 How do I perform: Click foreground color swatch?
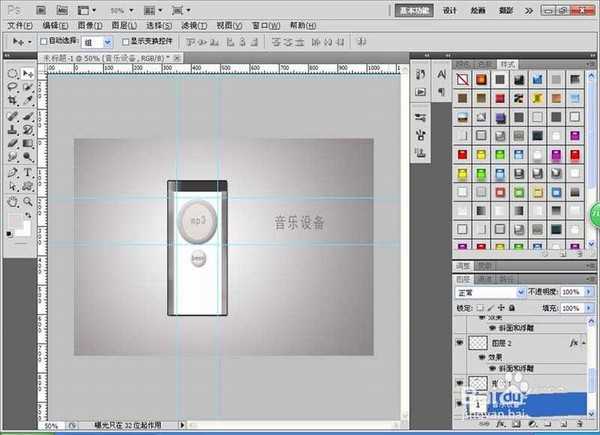pyautogui.click(x=15, y=220)
